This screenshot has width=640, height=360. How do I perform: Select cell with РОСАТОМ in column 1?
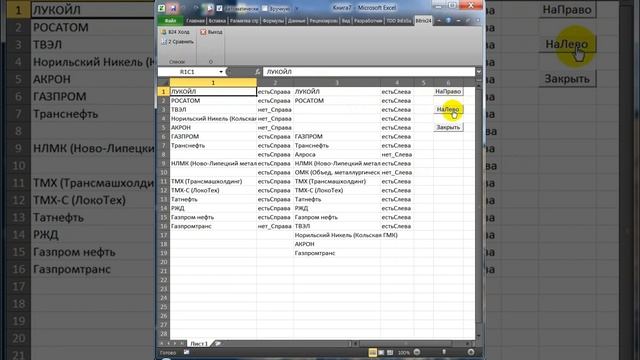[213, 100]
